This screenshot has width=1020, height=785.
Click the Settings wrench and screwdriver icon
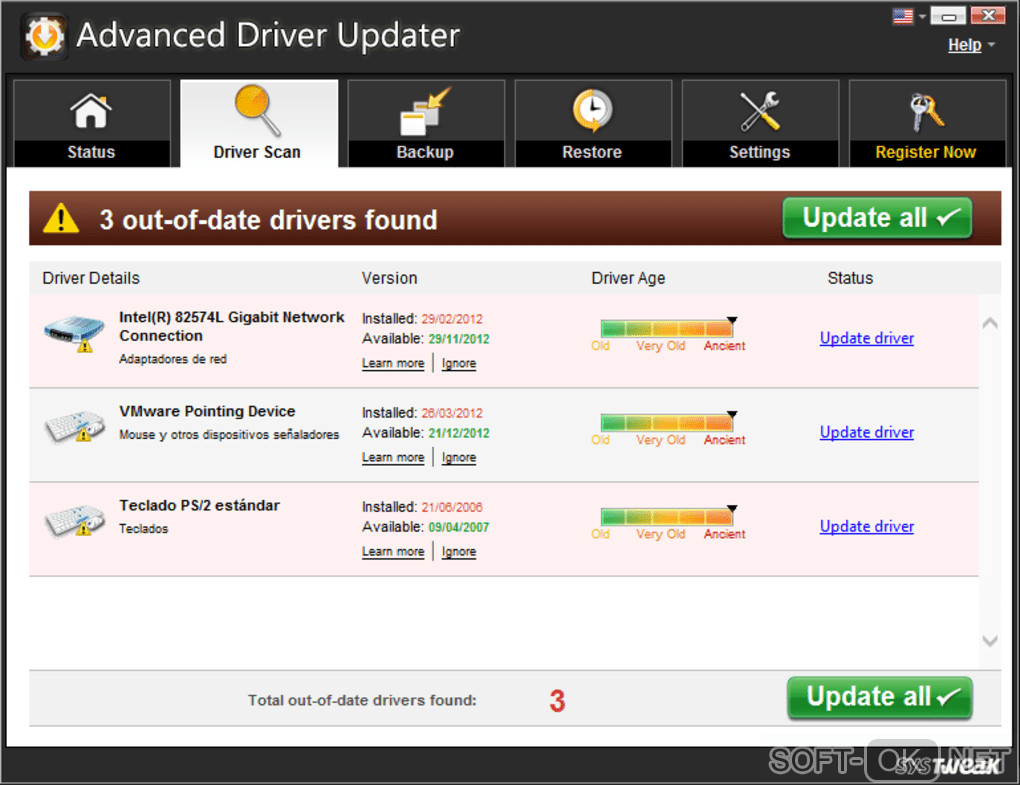pyautogui.click(x=759, y=111)
